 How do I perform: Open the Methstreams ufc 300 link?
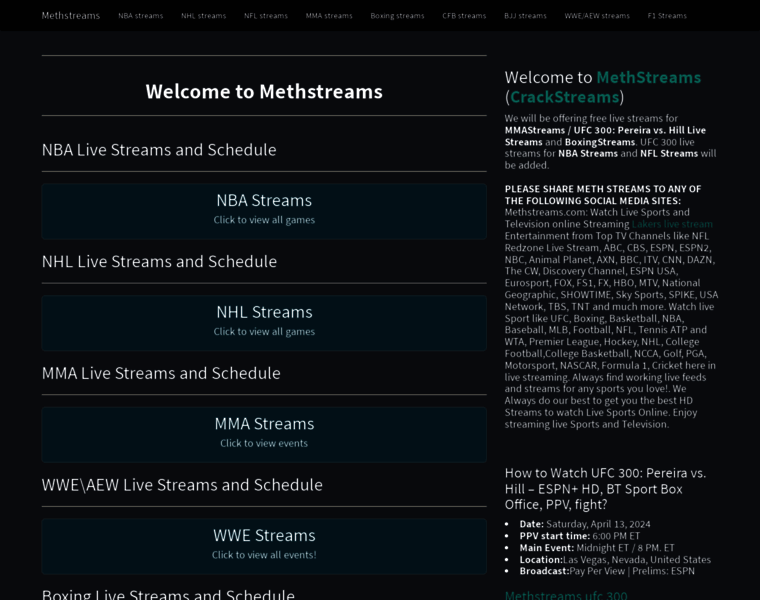(x=566, y=595)
